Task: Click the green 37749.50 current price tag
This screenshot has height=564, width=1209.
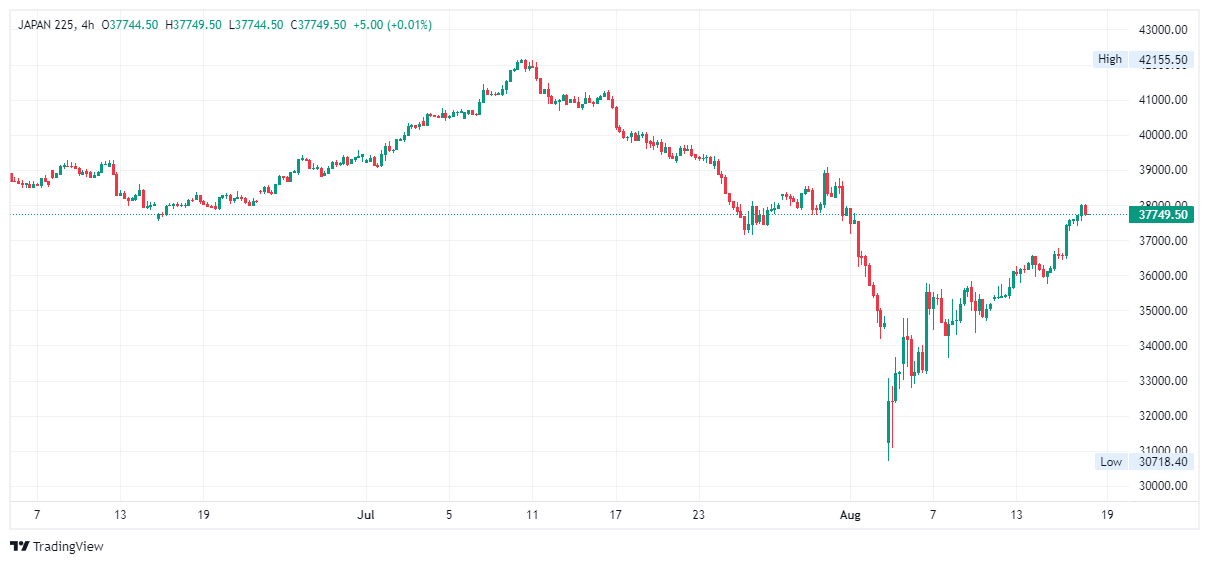Action: coord(1163,215)
